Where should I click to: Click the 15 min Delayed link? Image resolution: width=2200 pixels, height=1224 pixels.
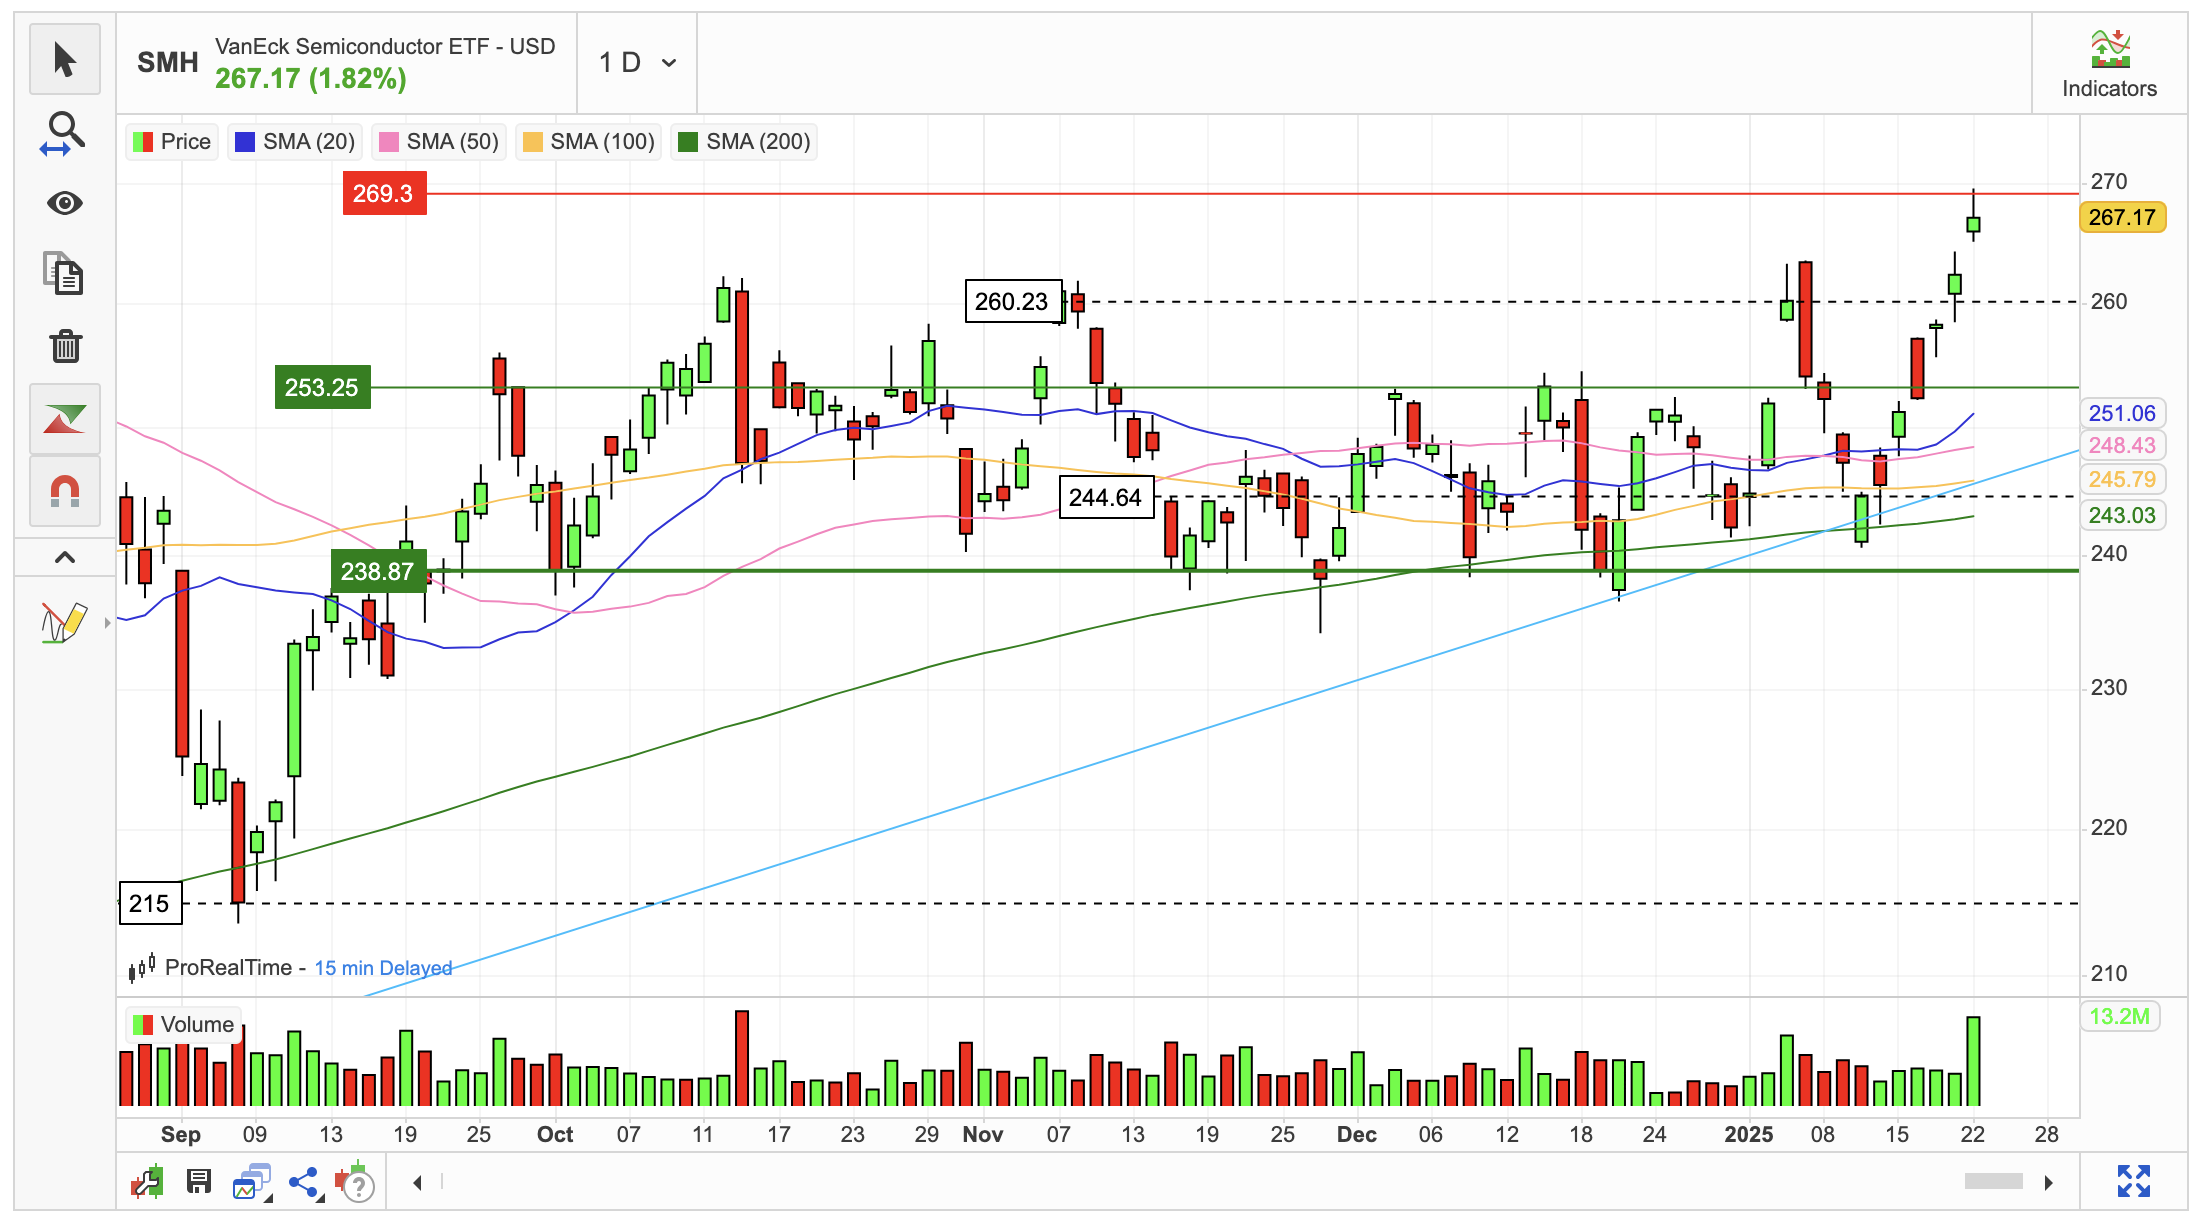click(x=383, y=968)
